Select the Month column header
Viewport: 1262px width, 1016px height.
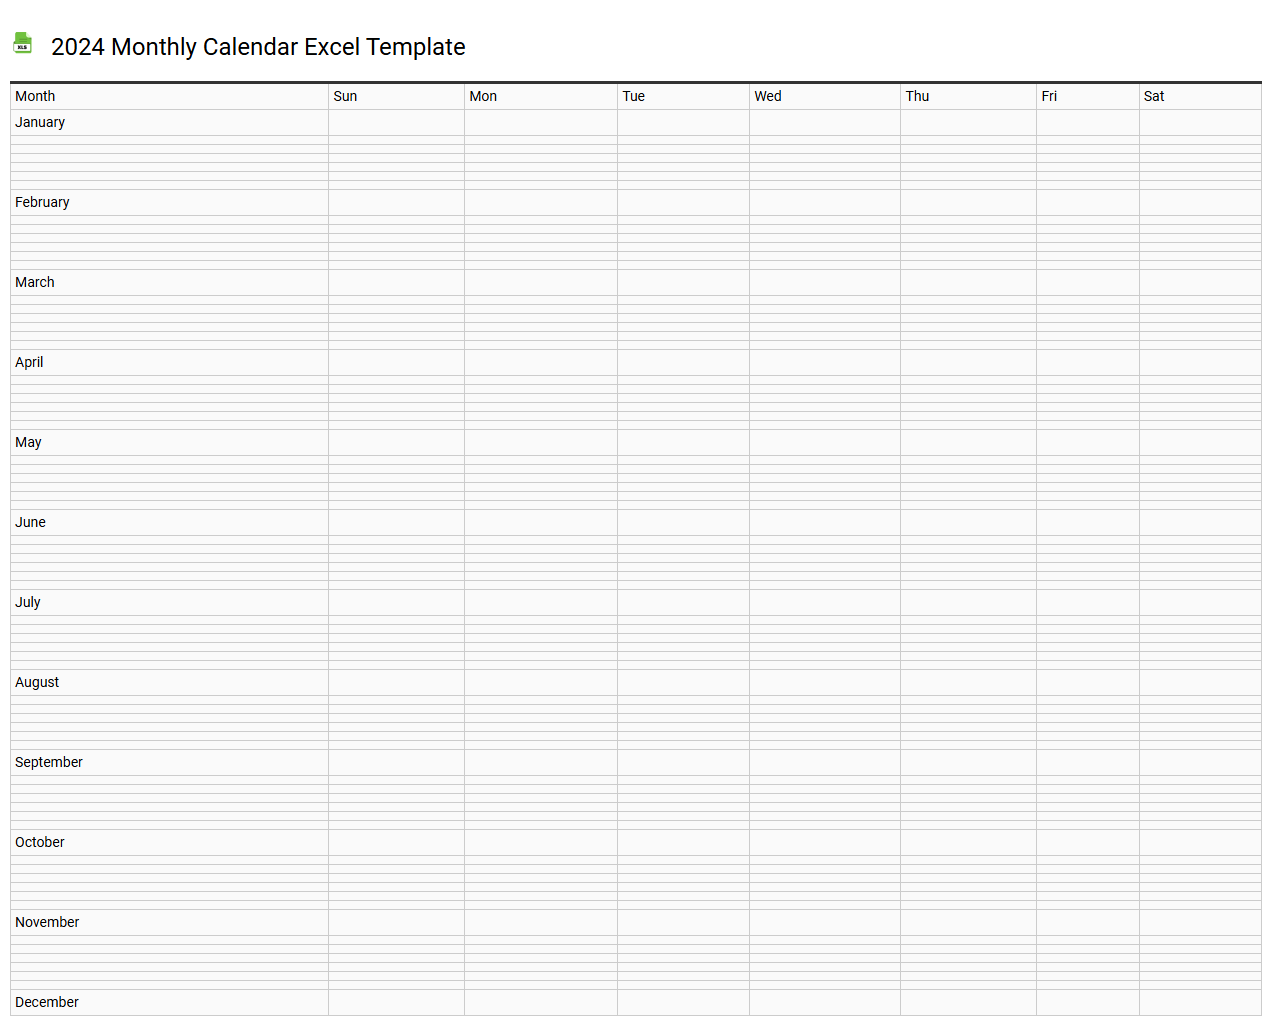point(34,96)
